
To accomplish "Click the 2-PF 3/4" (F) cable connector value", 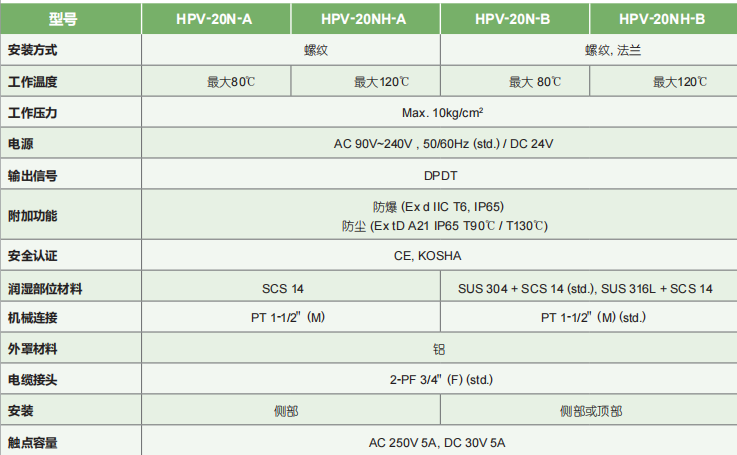I will [x=439, y=380].
